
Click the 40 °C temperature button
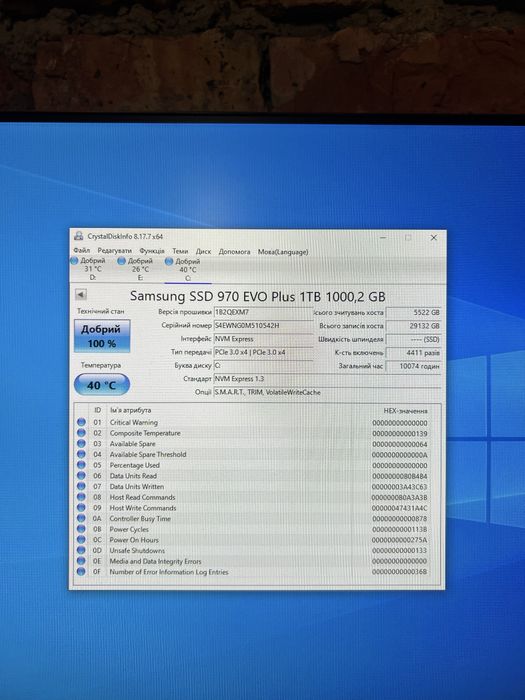click(x=102, y=385)
